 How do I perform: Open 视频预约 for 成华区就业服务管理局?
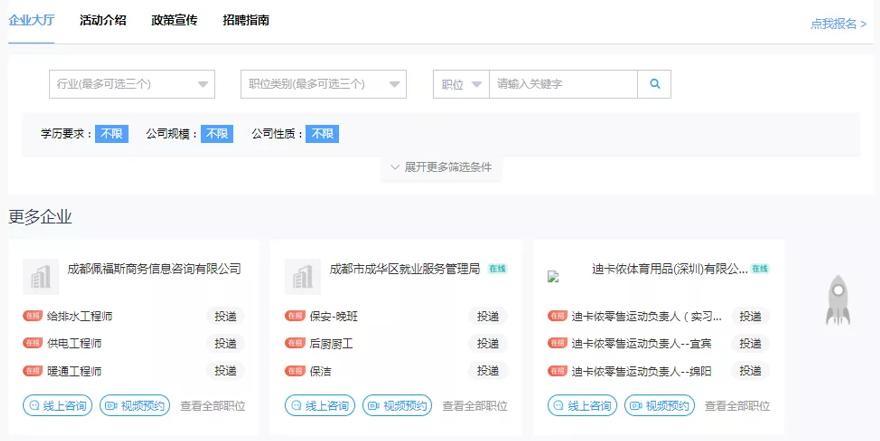coord(397,406)
